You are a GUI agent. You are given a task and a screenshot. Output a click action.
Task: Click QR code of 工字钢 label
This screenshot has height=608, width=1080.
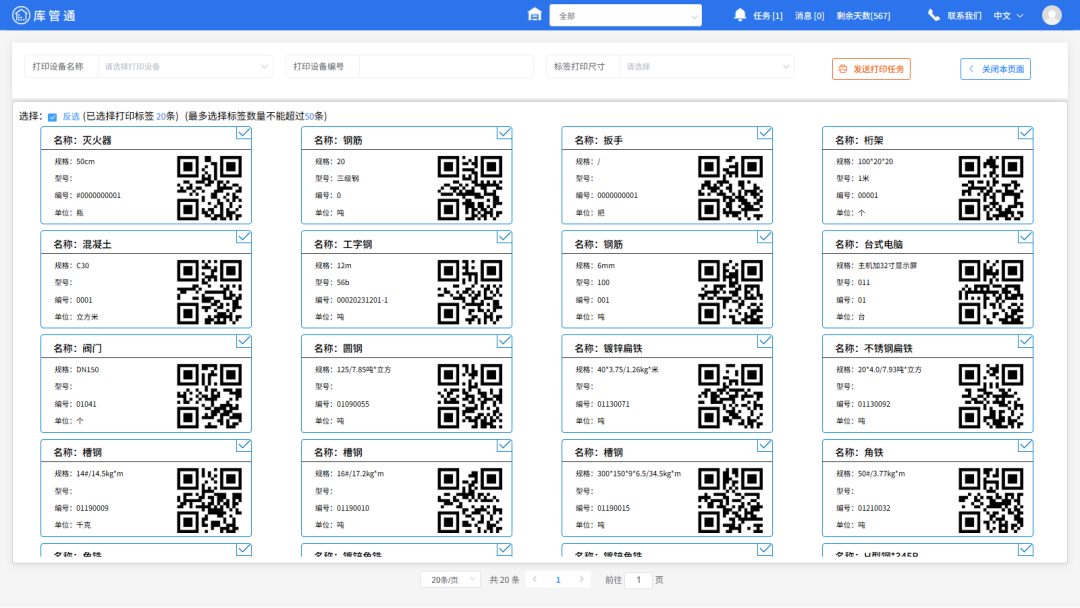[470, 292]
